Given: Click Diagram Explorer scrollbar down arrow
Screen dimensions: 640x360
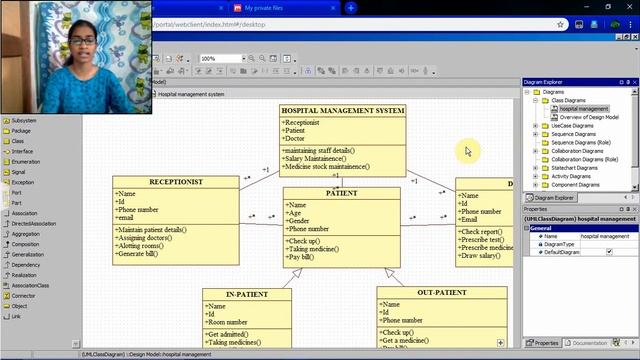Looking at the screenshot, I should pyautogui.click(x=634, y=187).
